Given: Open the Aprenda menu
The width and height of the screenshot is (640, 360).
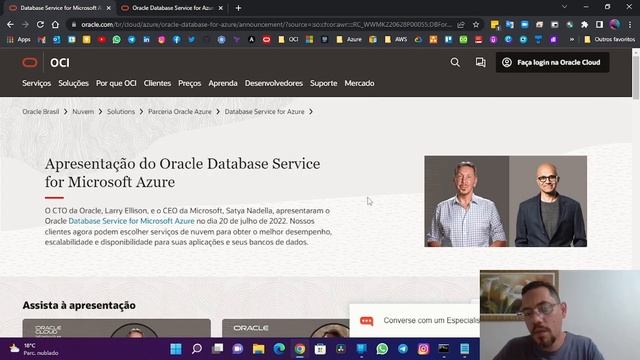Looking at the screenshot, I should pyautogui.click(x=223, y=83).
